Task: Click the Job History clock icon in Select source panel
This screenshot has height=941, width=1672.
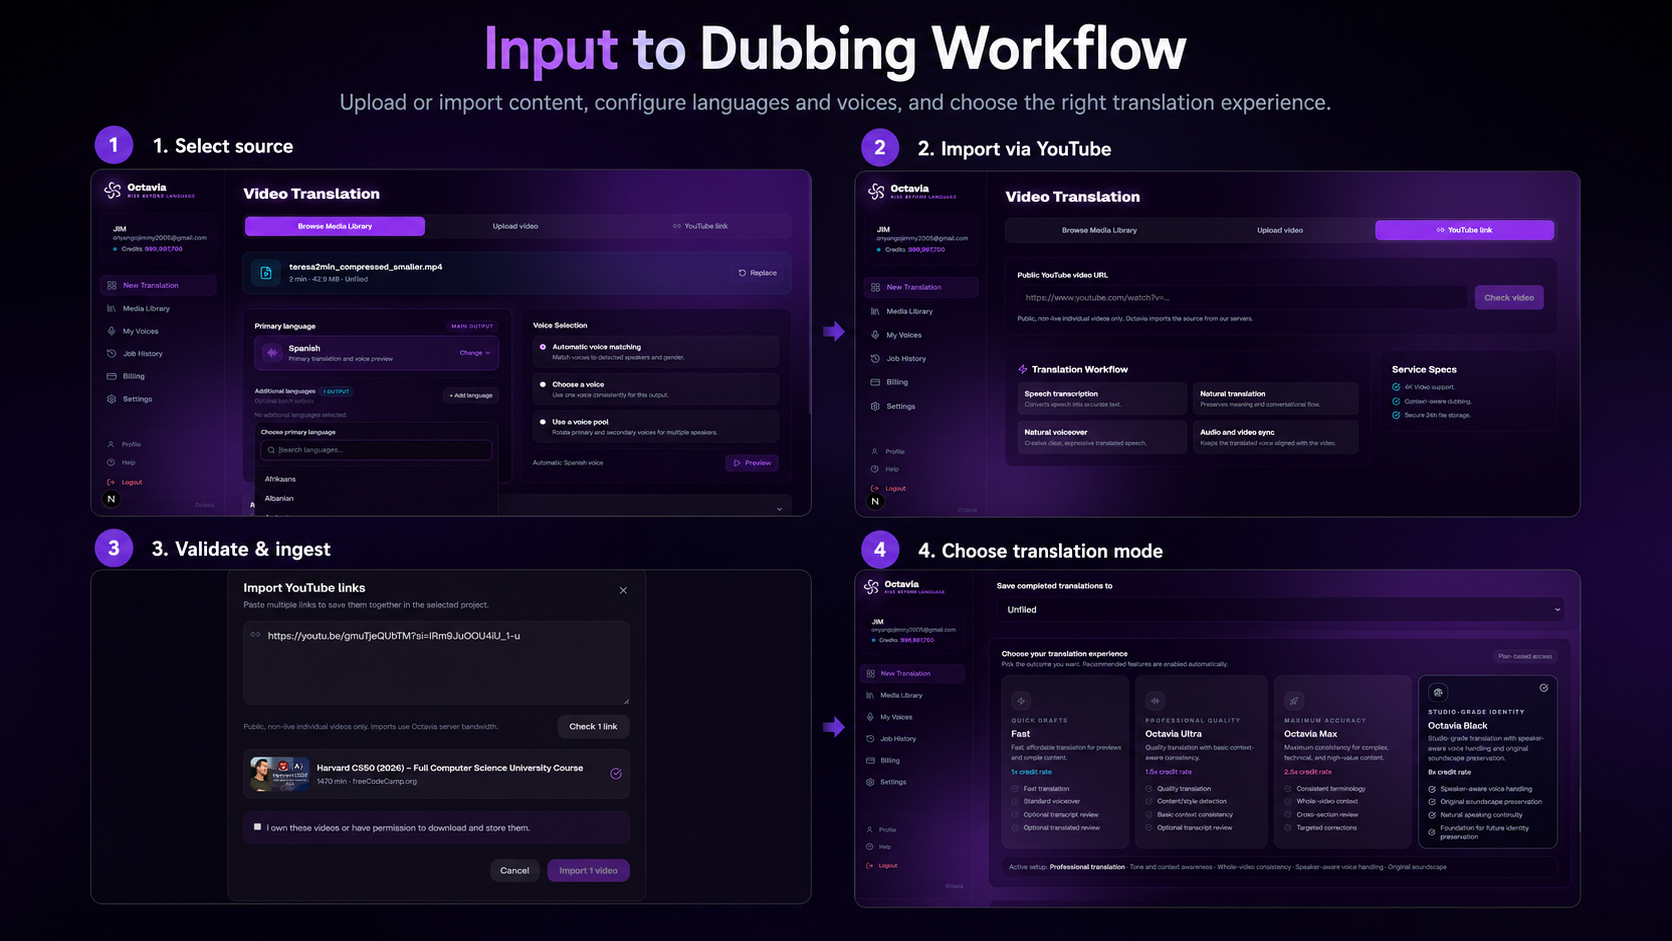Action: (x=112, y=354)
